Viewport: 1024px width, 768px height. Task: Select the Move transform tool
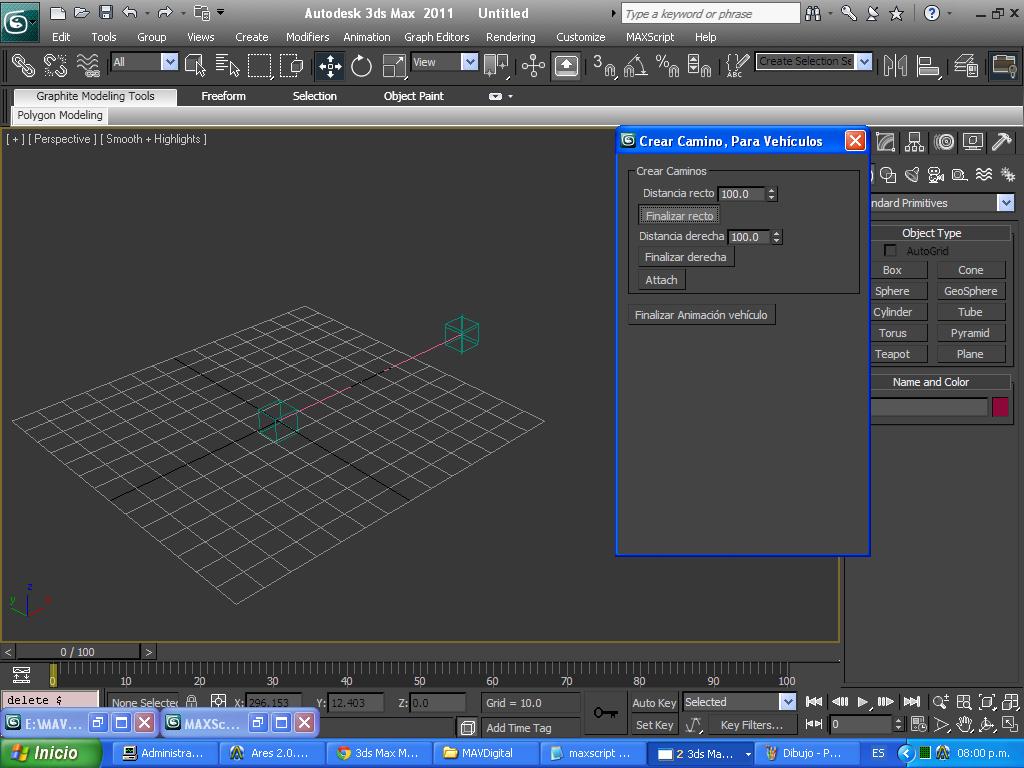pyautogui.click(x=330, y=66)
